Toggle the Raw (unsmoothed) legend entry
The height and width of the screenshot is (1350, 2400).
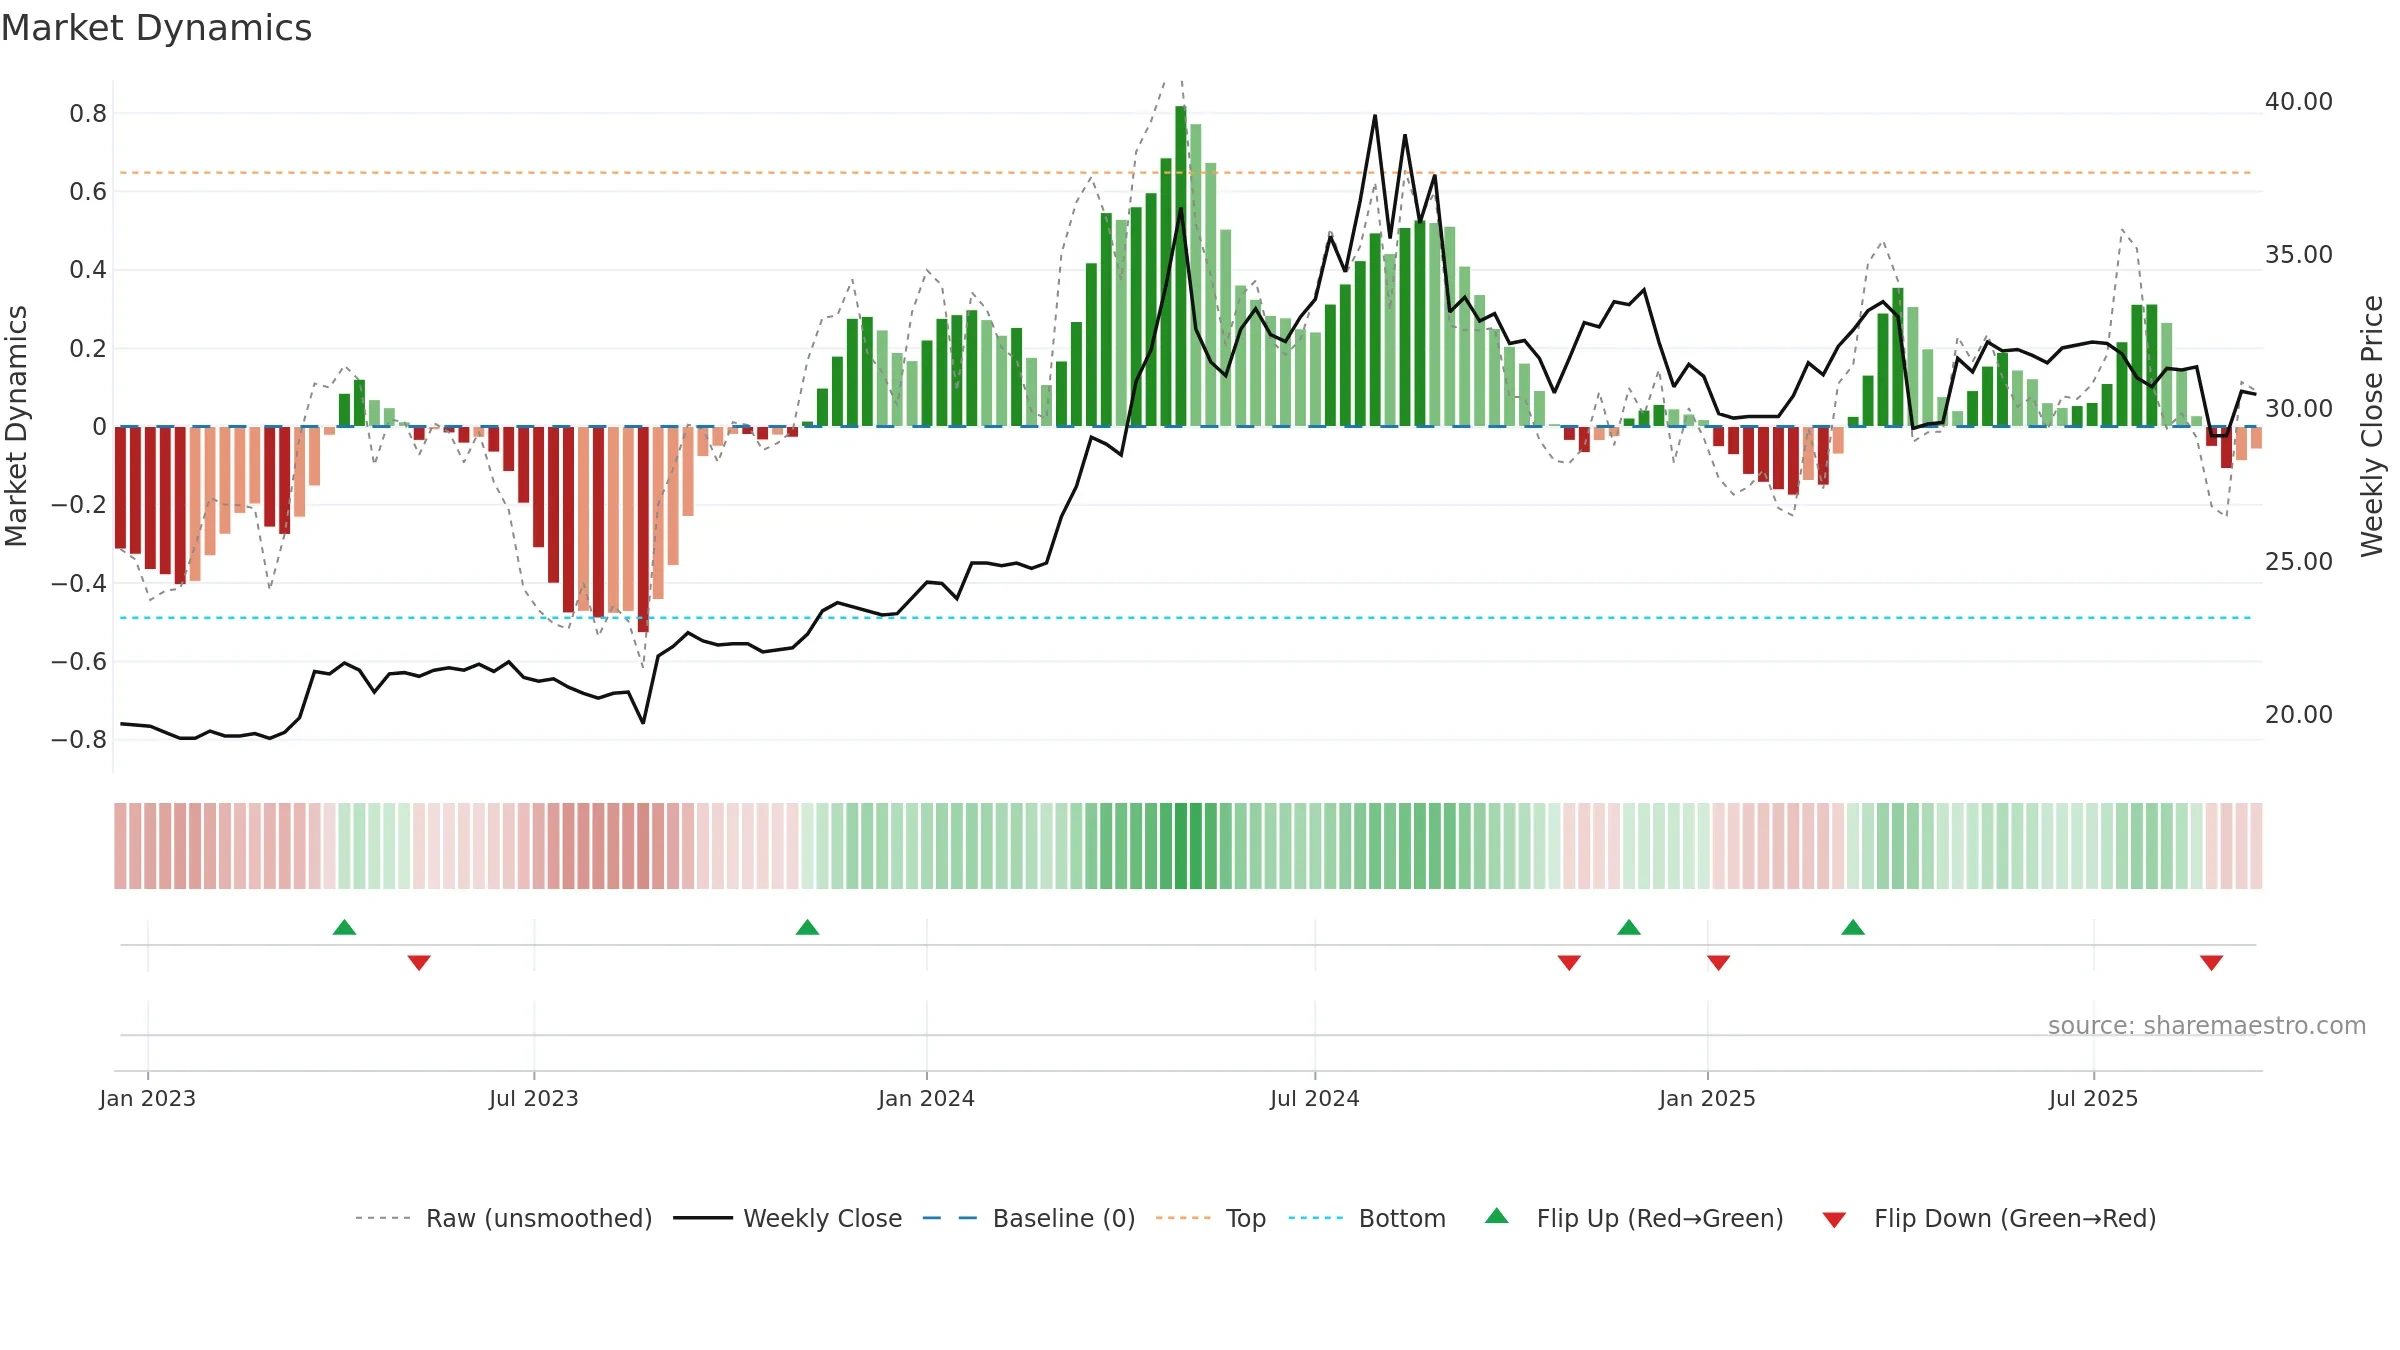(503, 1218)
